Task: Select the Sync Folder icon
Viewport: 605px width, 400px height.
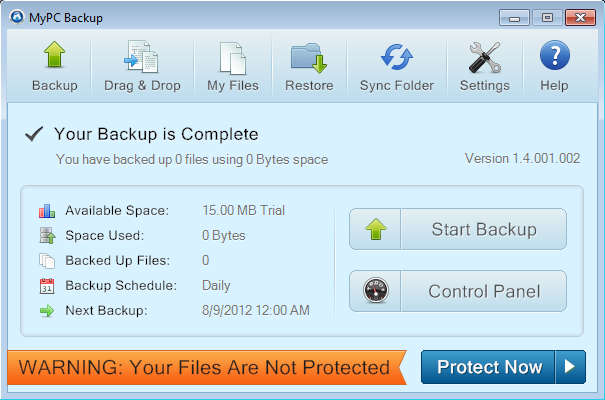Action: coord(397,57)
